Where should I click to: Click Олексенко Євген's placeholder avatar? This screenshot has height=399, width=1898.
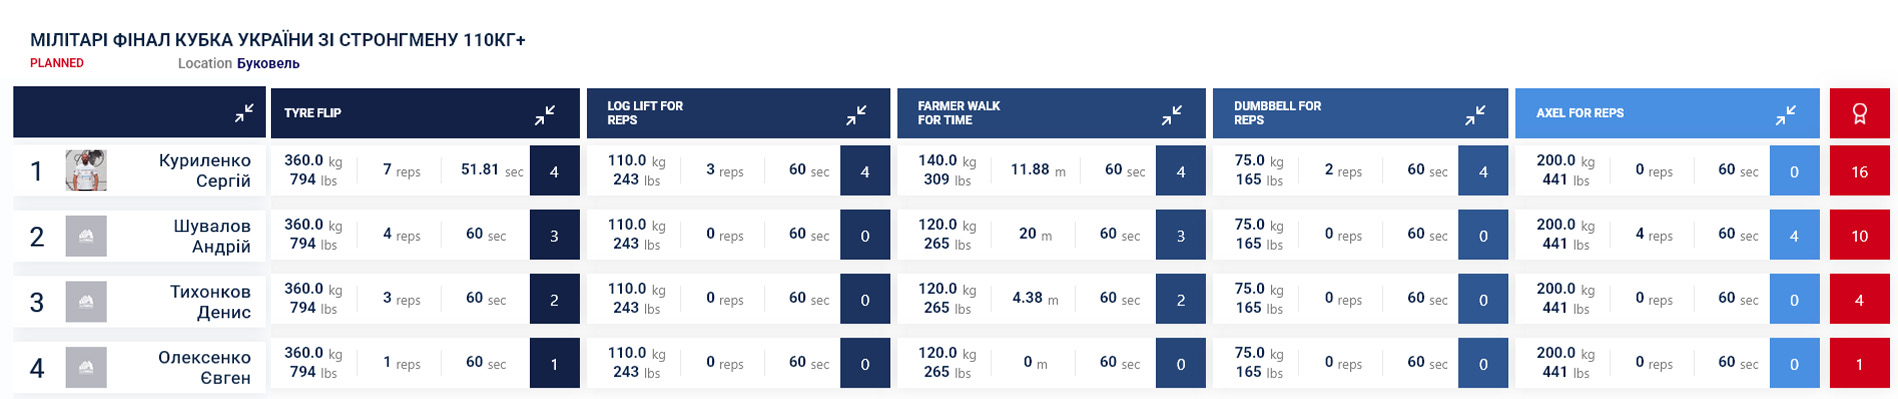point(86,367)
